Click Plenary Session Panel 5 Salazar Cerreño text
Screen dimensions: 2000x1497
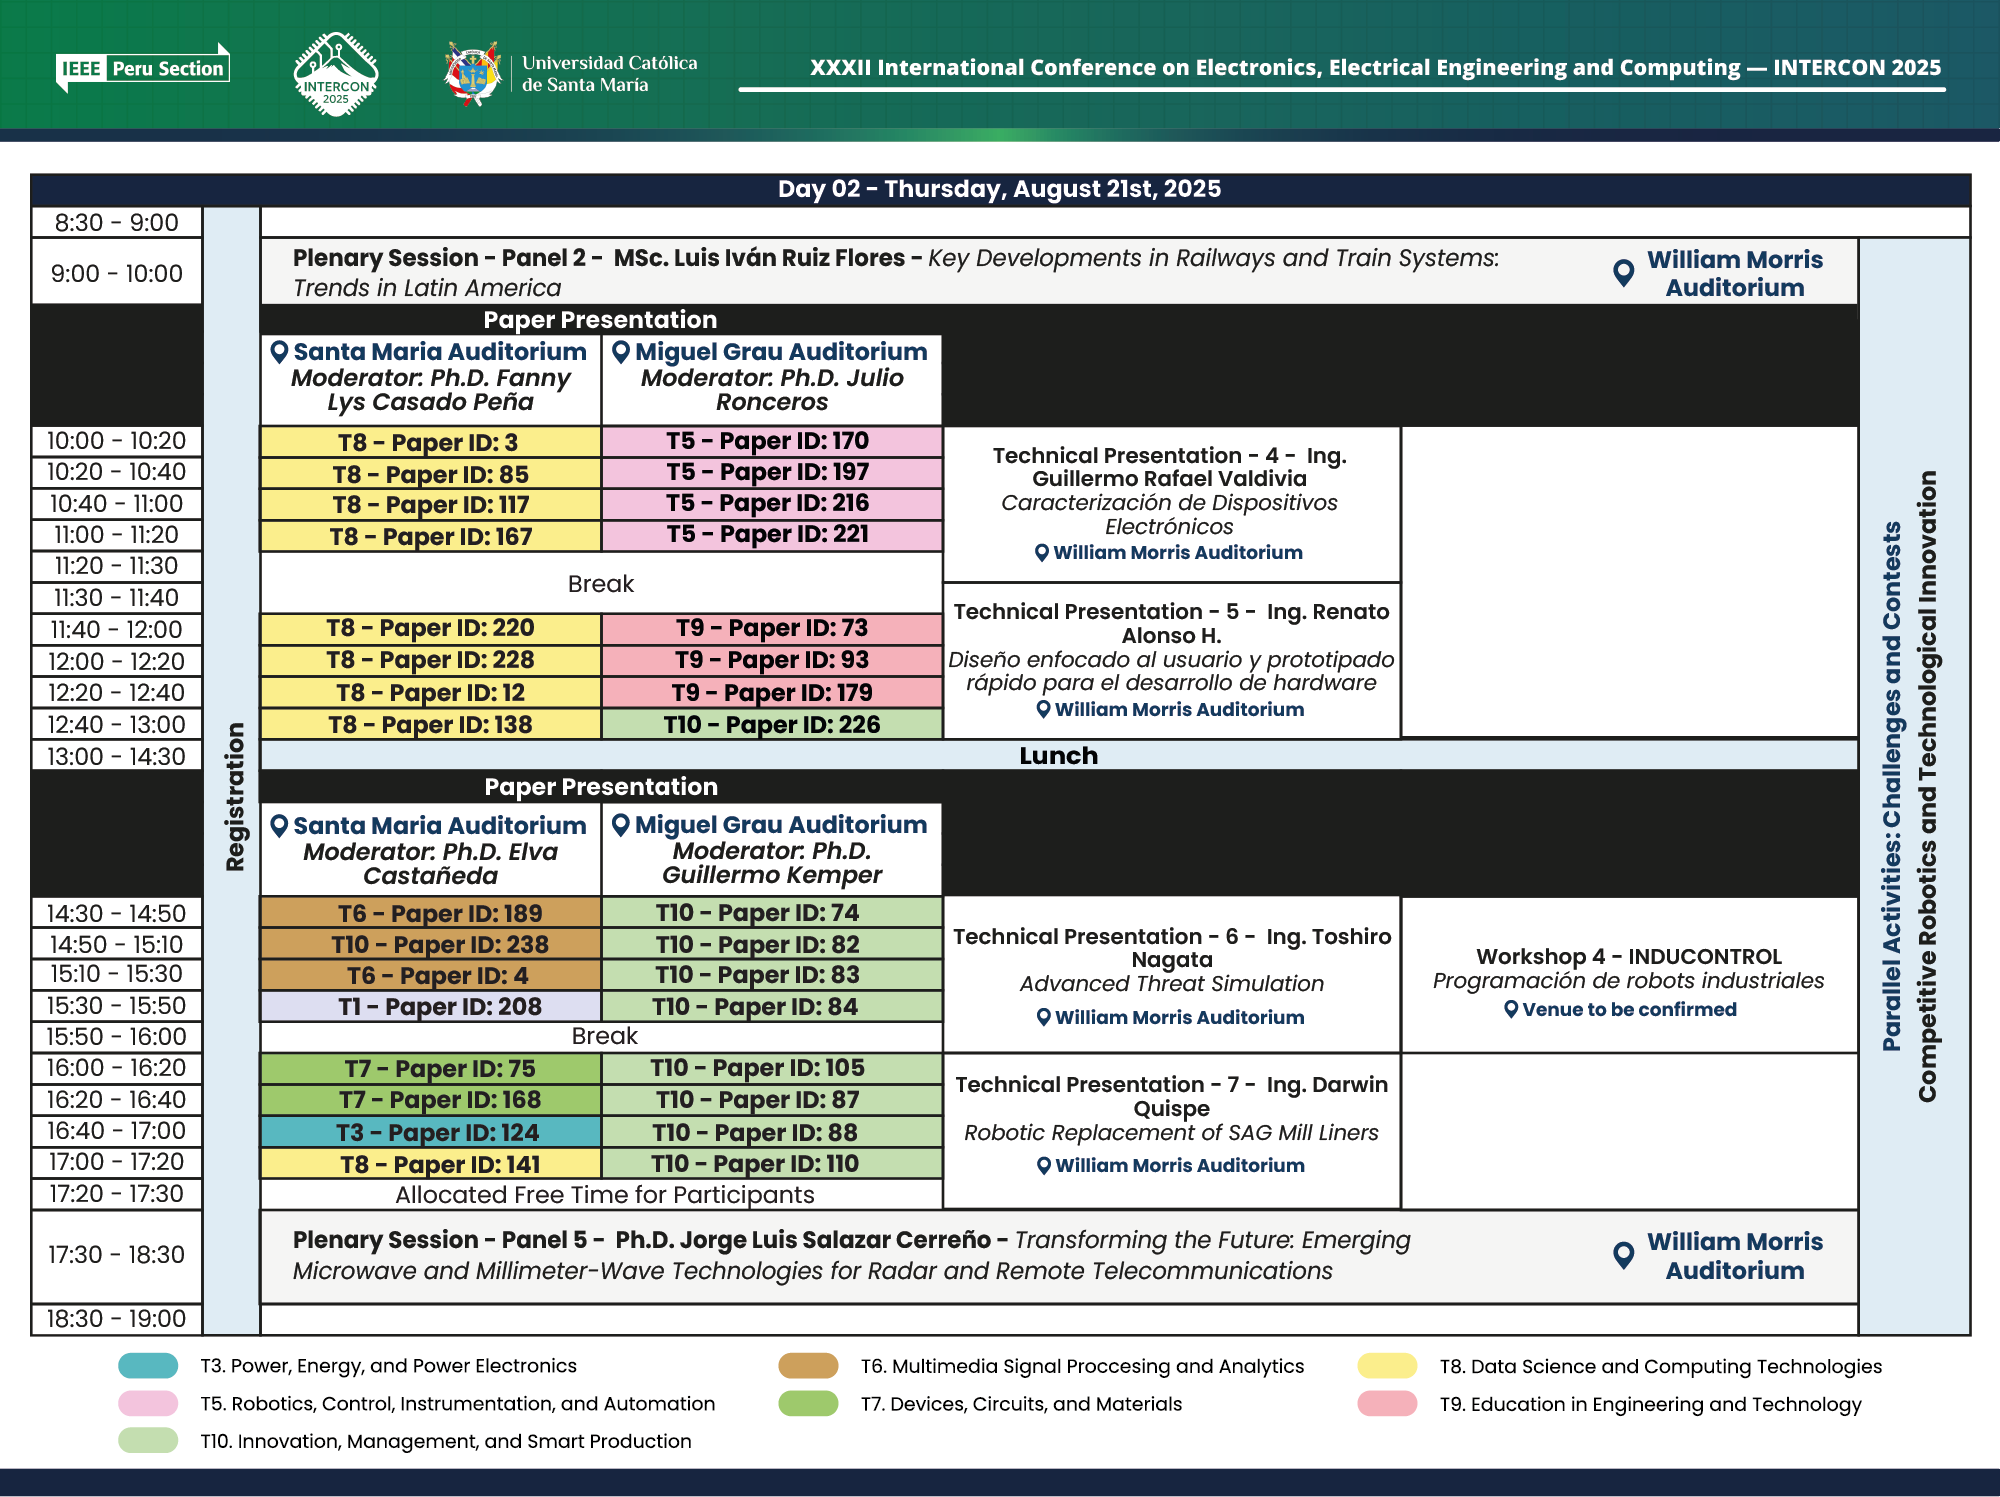pyautogui.click(x=851, y=1255)
